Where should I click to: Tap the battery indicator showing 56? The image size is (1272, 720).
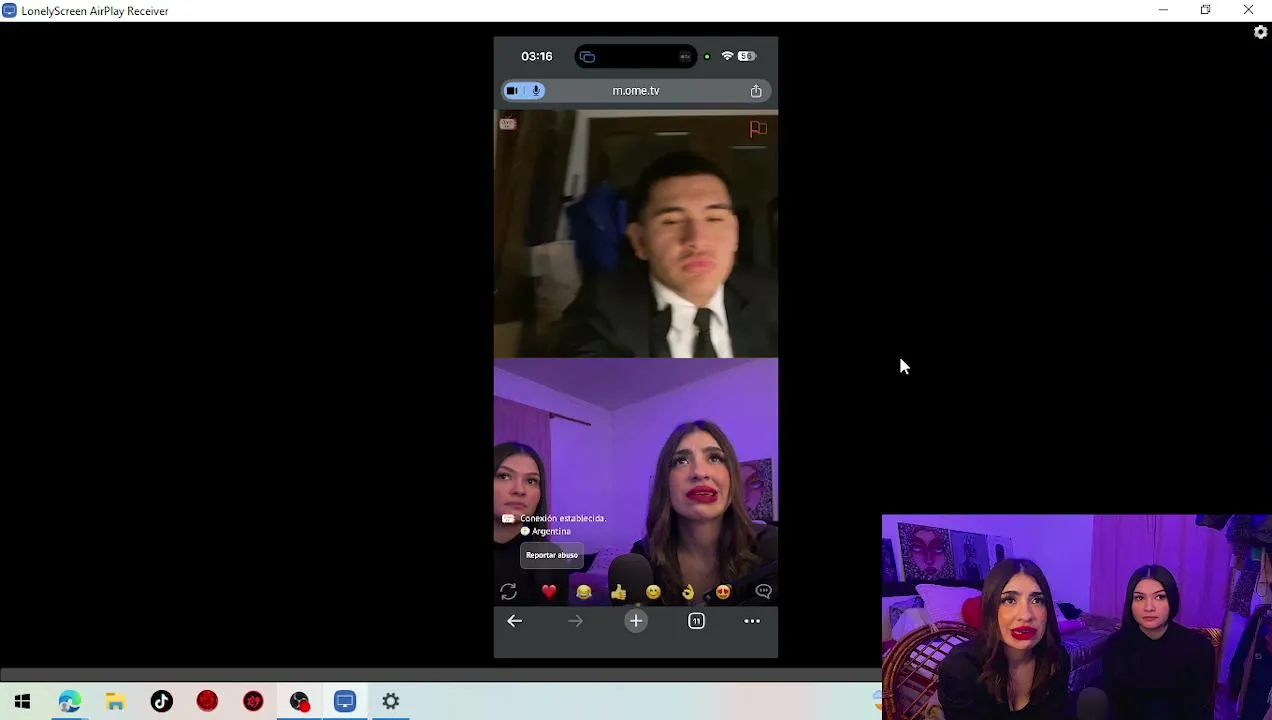(x=746, y=57)
